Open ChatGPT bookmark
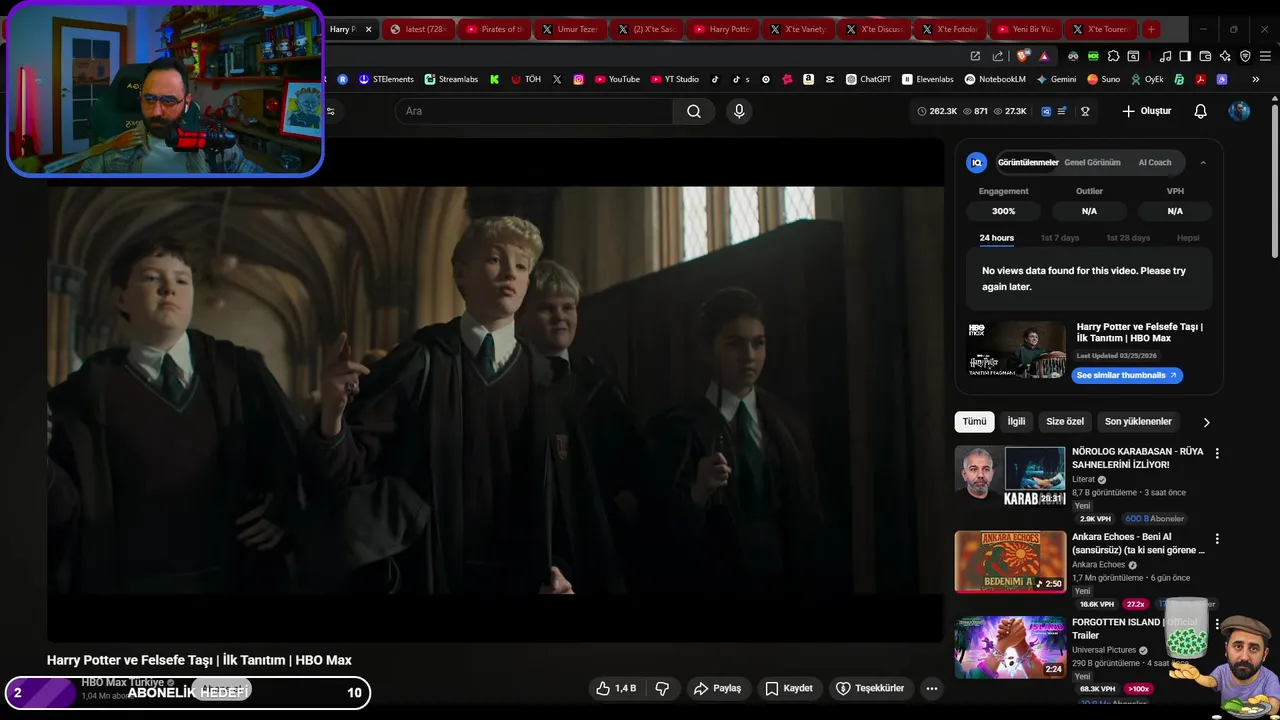Screen dimensions: 1280x720 (x=868, y=79)
